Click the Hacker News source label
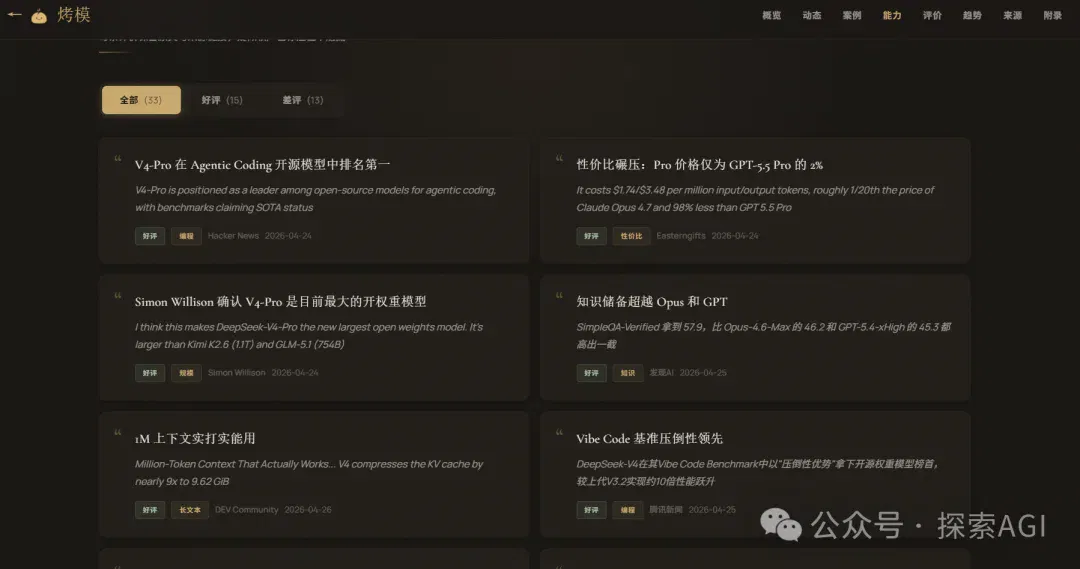1080x569 pixels. coord(233,236)
